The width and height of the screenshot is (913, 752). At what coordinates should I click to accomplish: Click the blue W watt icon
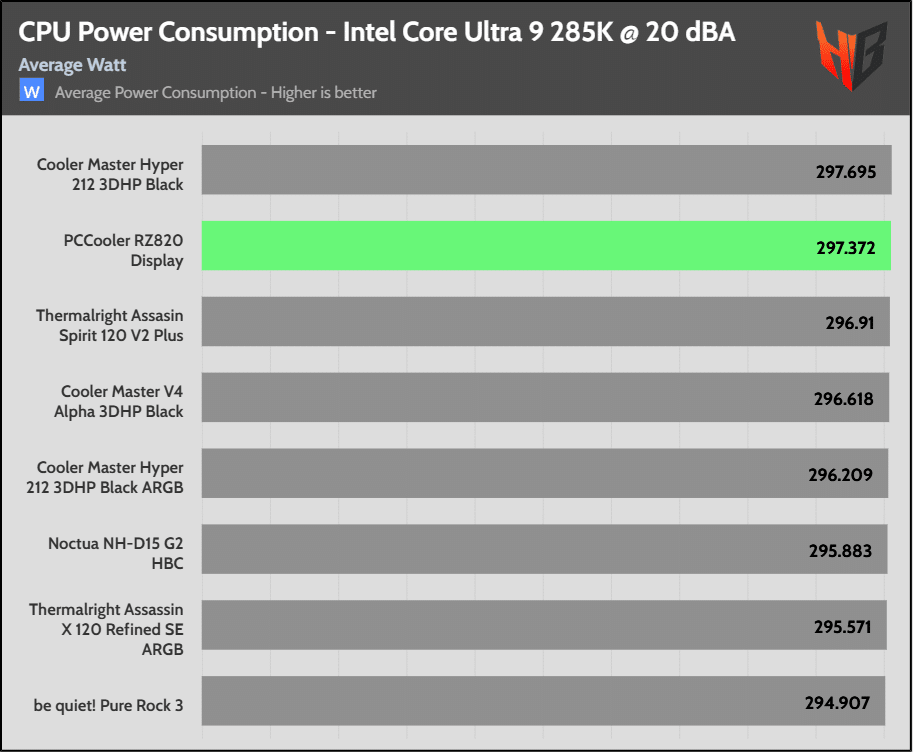tap(32, 92)
